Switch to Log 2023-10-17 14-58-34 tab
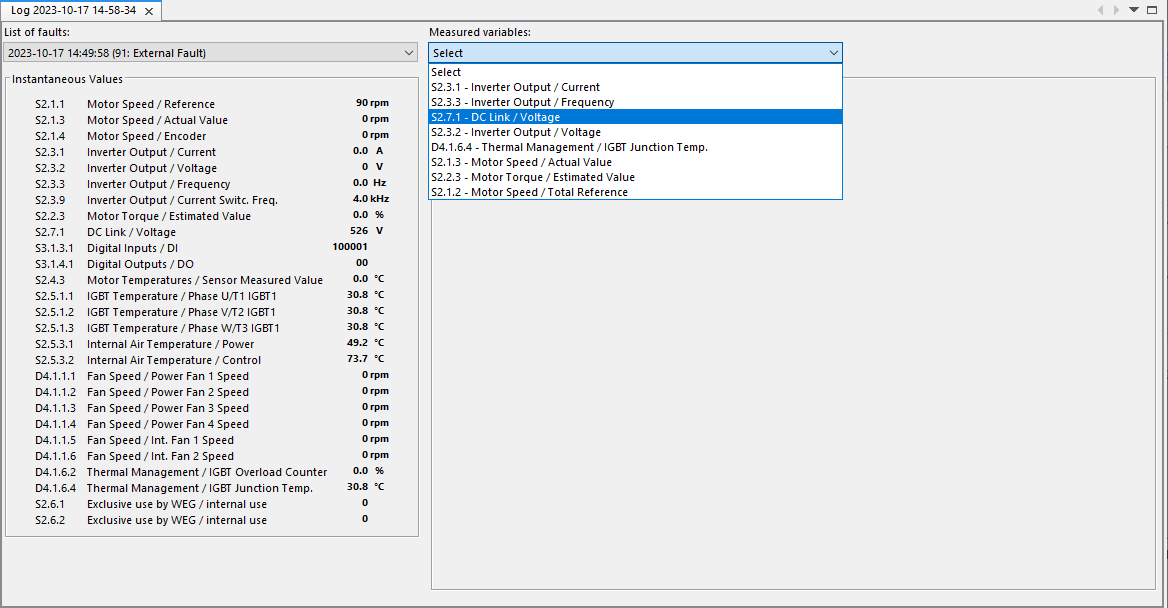The height and width of the screenshot is (608, 1168). [72, 11]
